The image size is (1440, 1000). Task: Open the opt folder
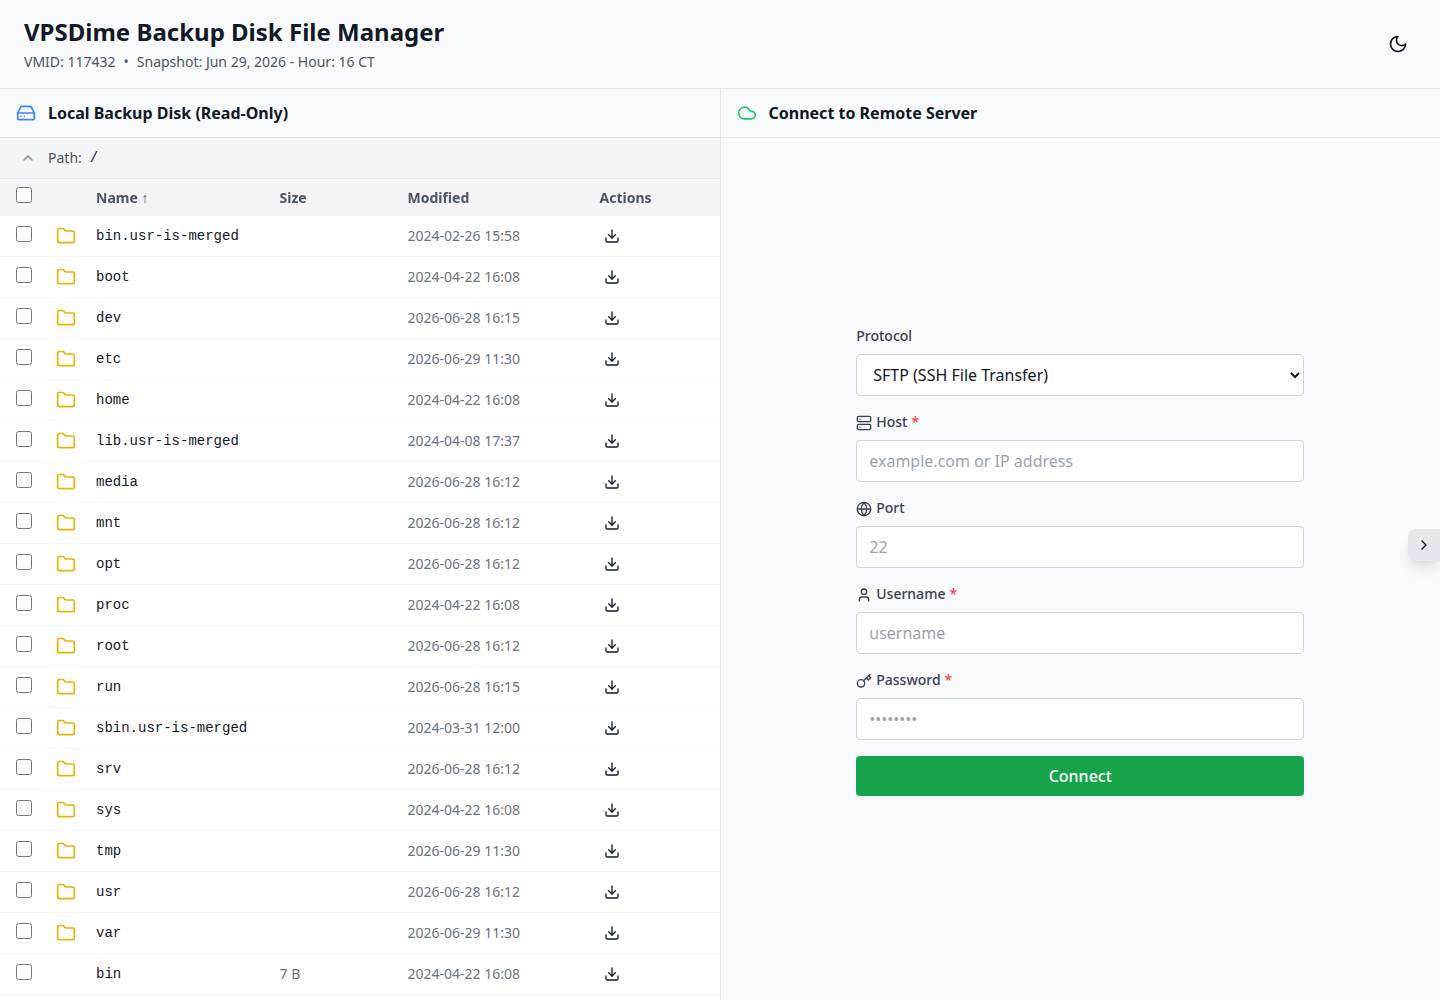click(x=108, y=564)
